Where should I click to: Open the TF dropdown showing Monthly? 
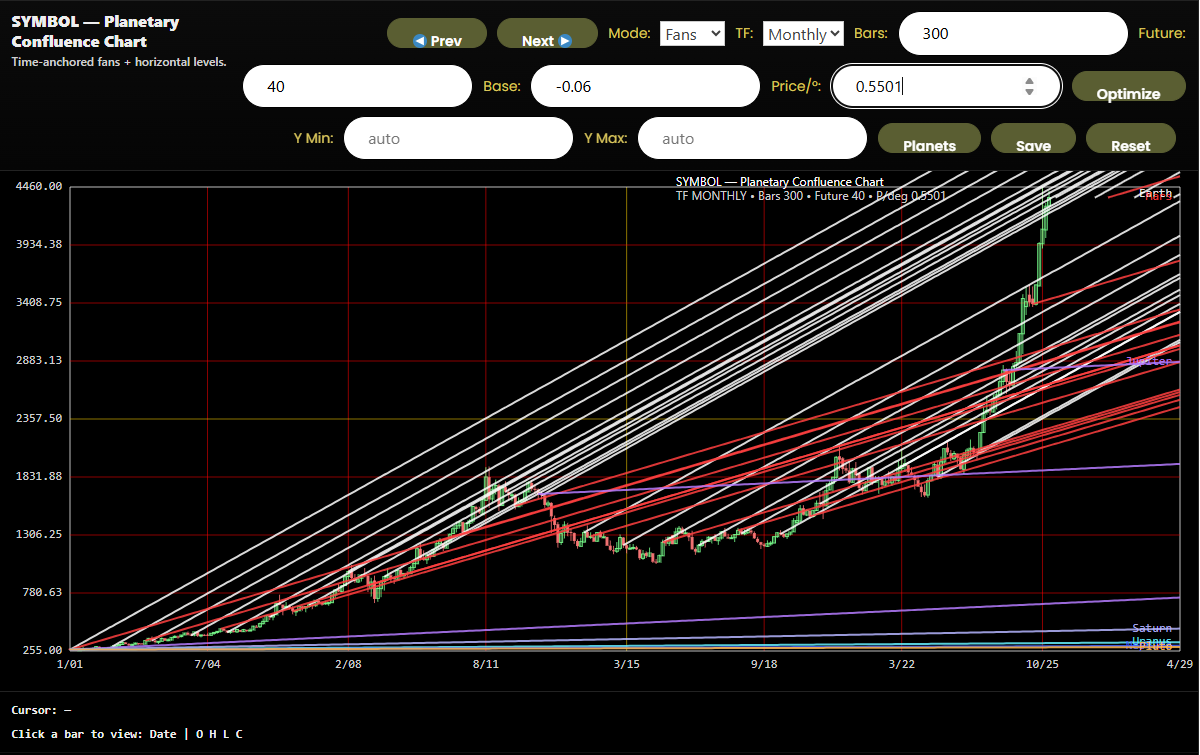(803, 34)
